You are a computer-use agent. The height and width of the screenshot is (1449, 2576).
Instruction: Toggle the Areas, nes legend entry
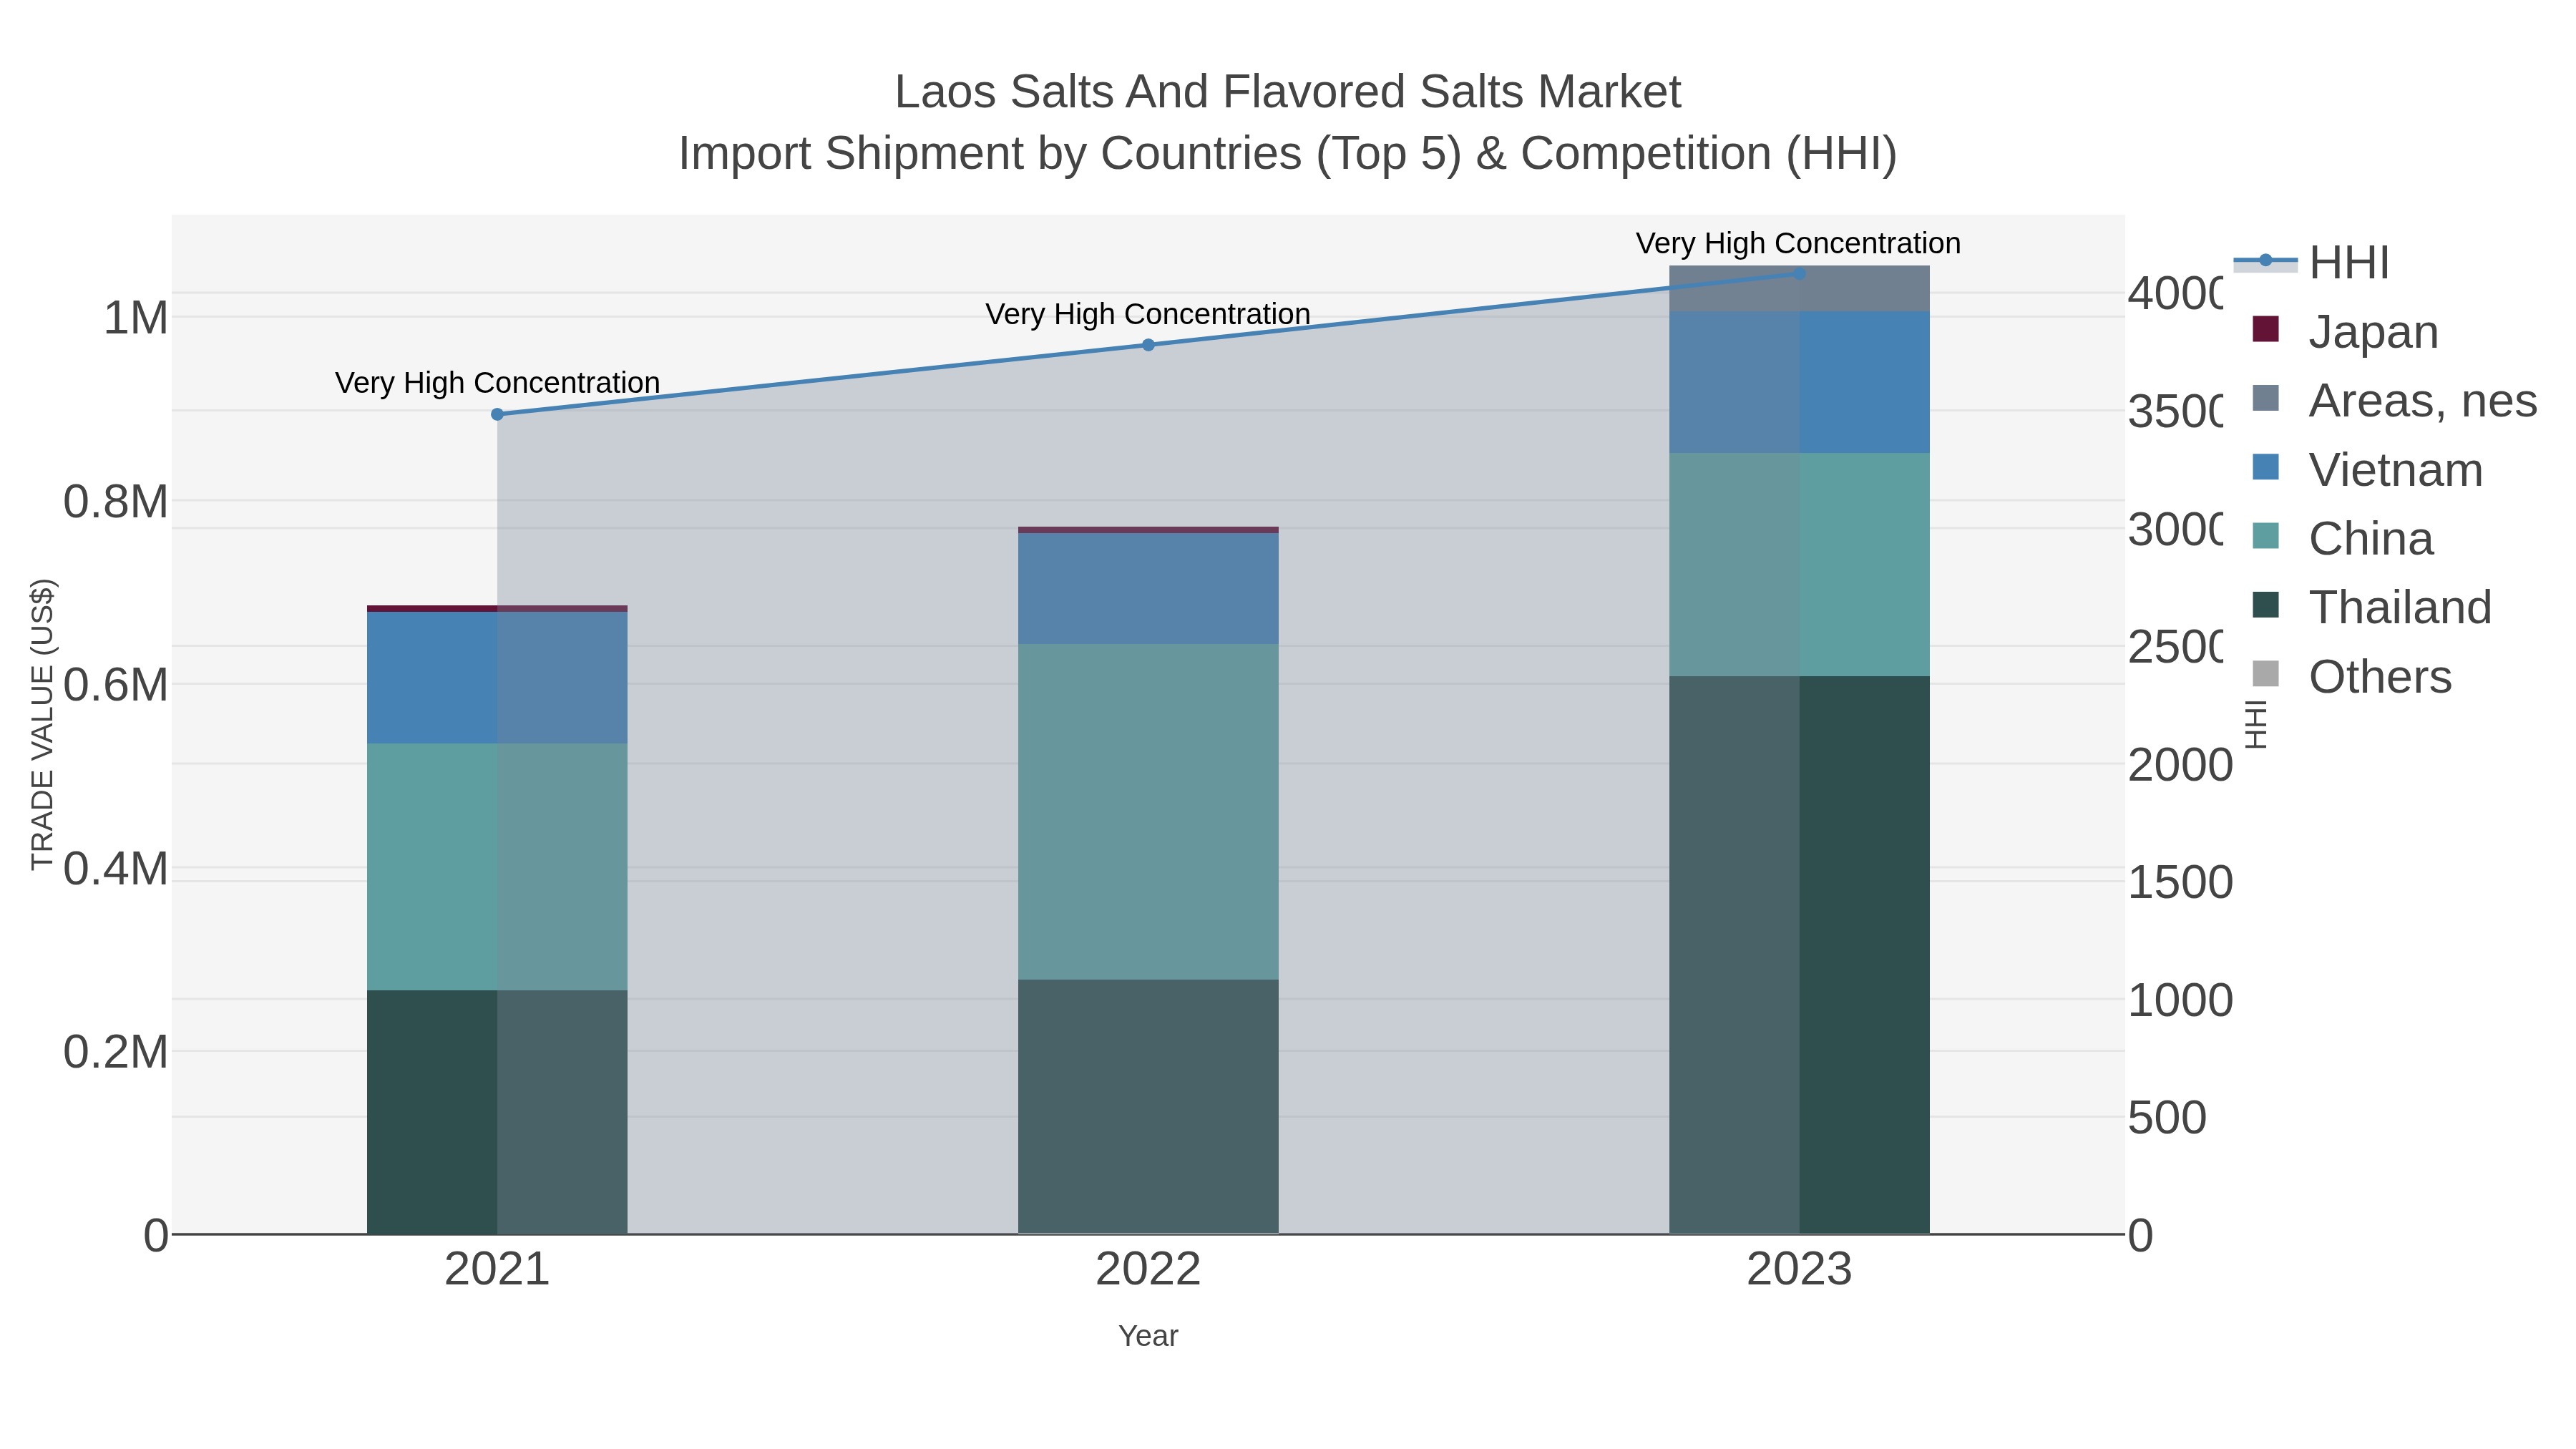click(x=2394, y=401)
